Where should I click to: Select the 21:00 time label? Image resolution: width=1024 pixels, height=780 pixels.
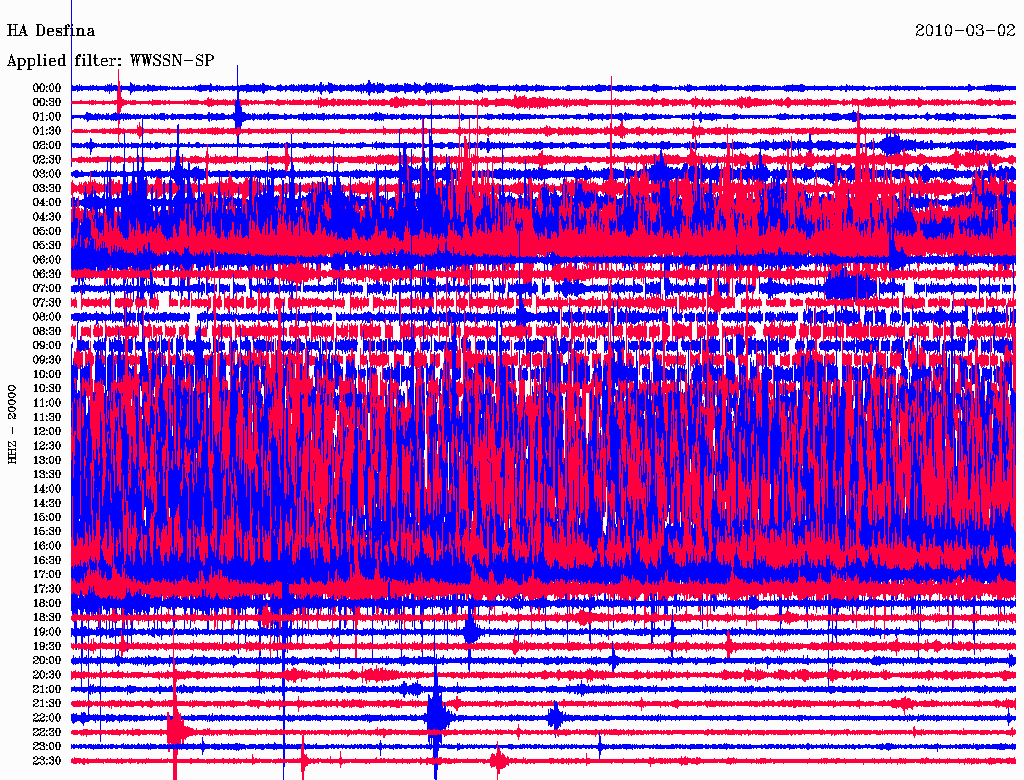point(47,689)
